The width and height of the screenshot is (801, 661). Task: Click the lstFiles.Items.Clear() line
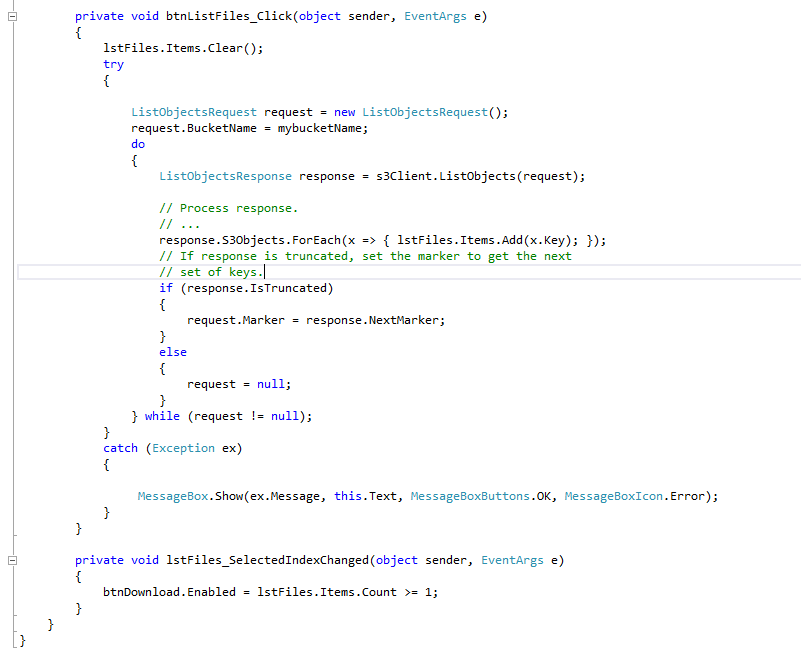(183, 48)
